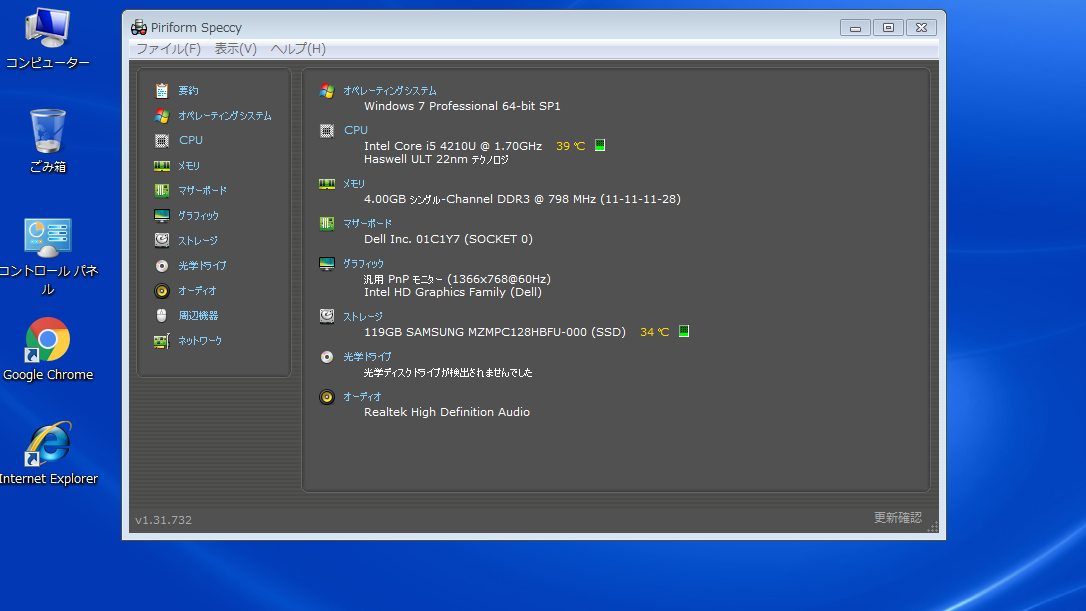
Task: Click monitor graphics icon in summary pane
Action: [x=327, y=263]
